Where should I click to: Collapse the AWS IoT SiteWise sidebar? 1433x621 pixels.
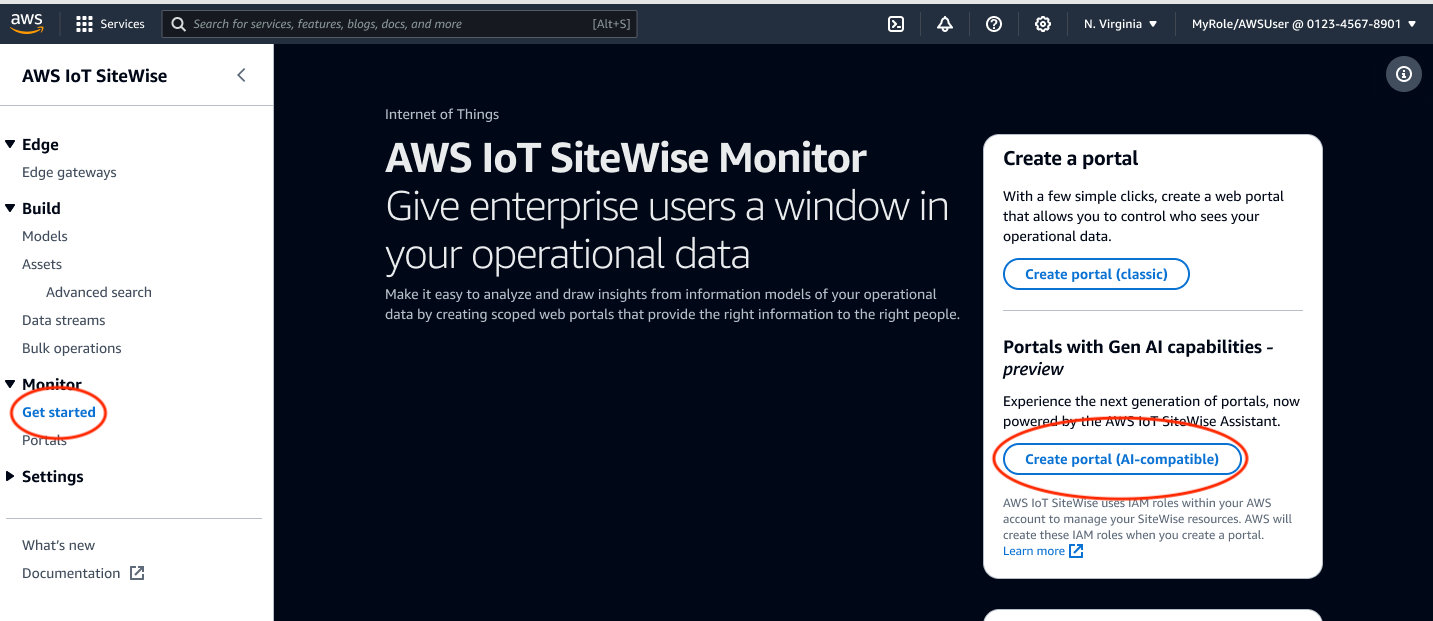pyautogui.click(x=241, y=75)
